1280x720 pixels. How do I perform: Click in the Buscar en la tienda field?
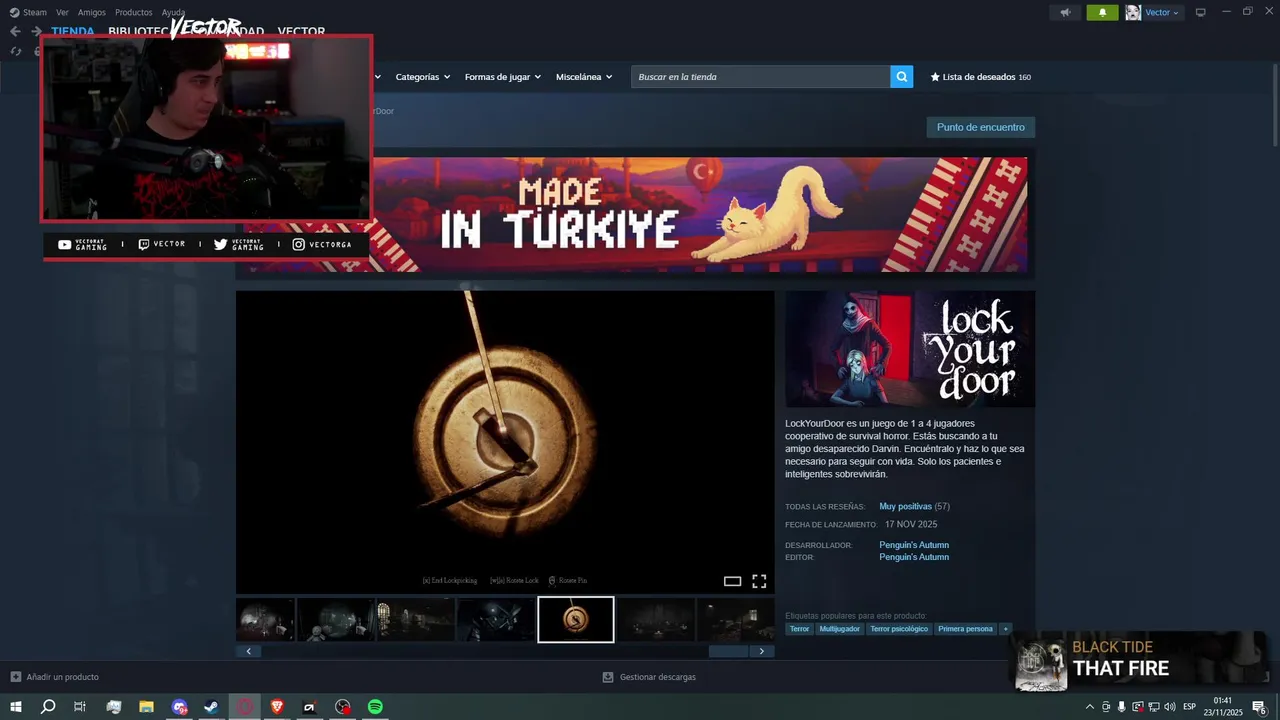[760, 77]
